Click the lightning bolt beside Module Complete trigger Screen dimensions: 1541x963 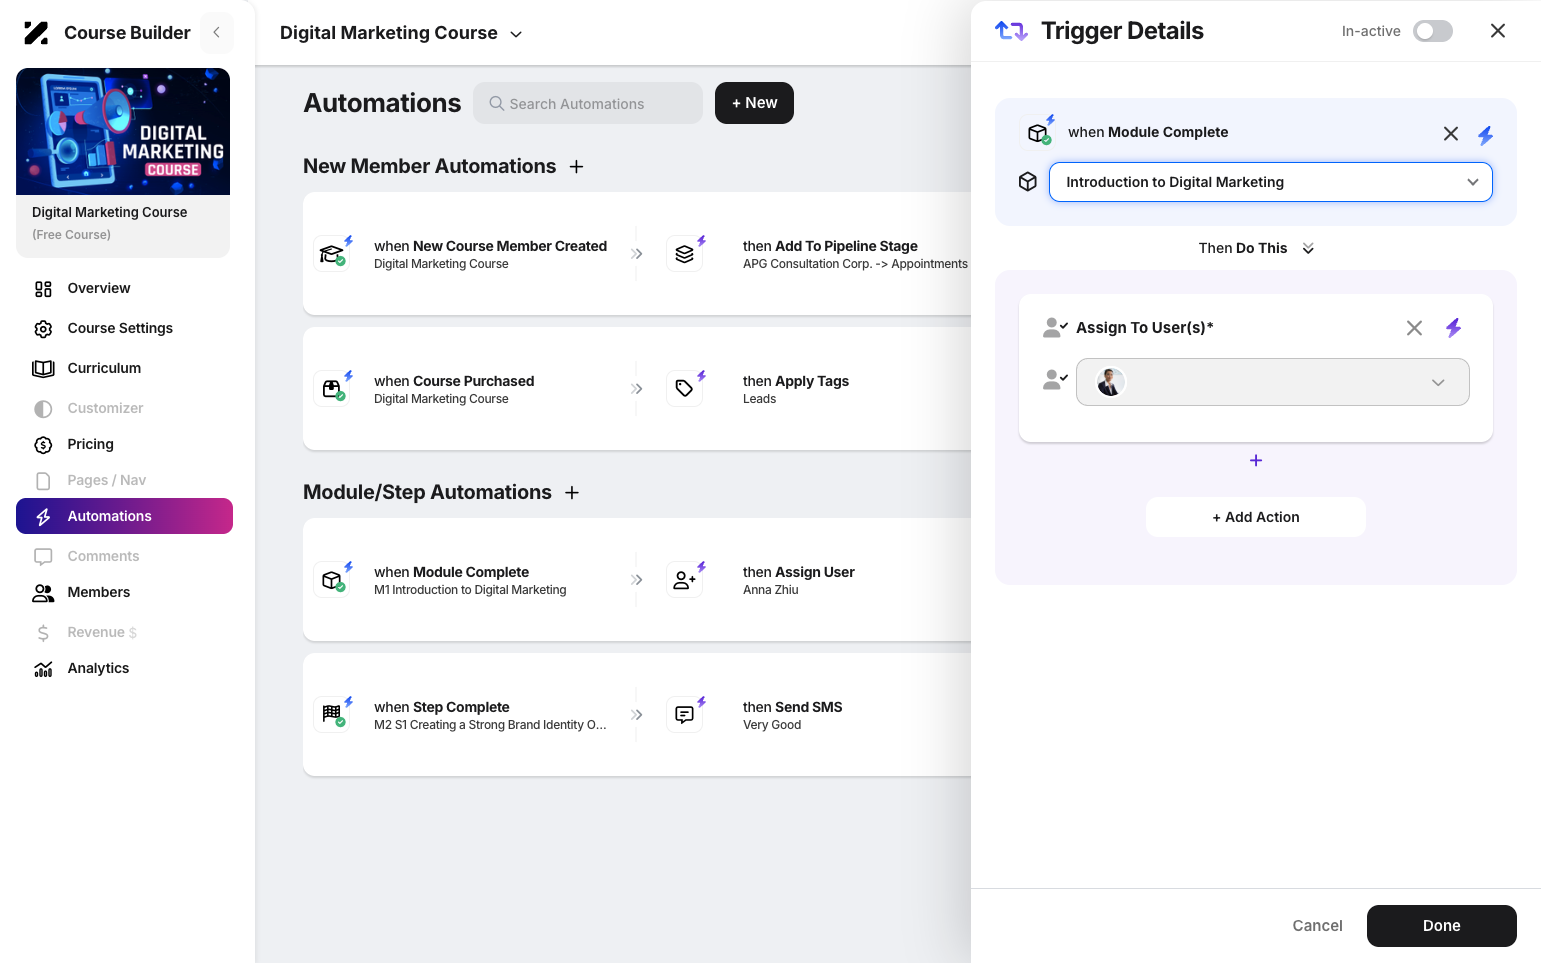click(1486, 135)
